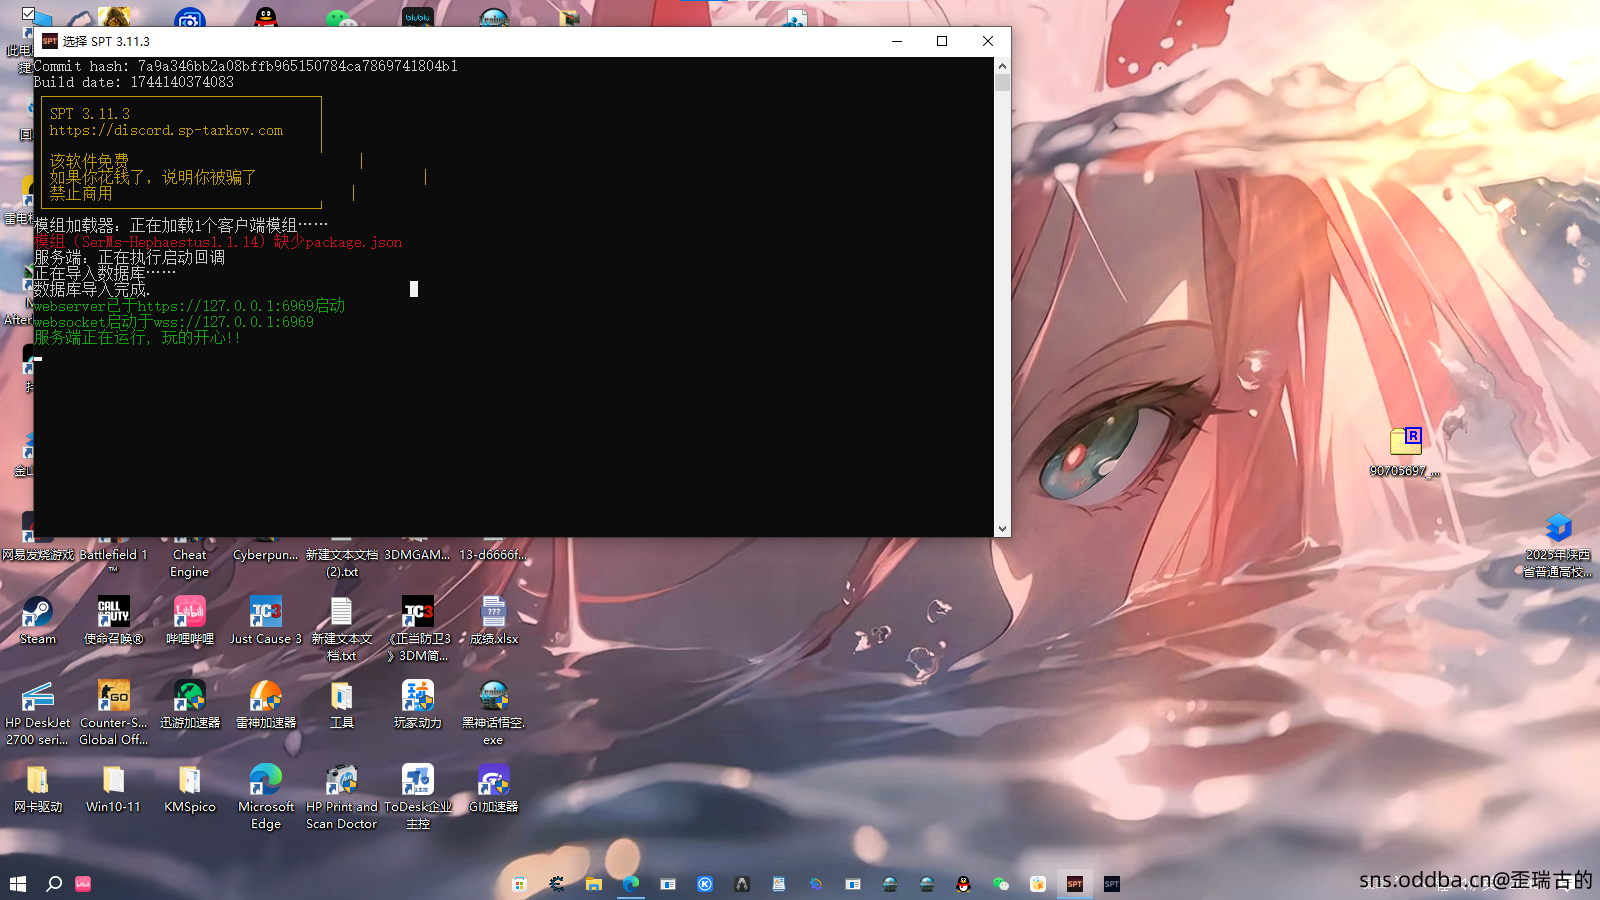Viewport: 1600px width, 900px height.
Task: Click the red 缺少package.json error line
Action: 218,242
